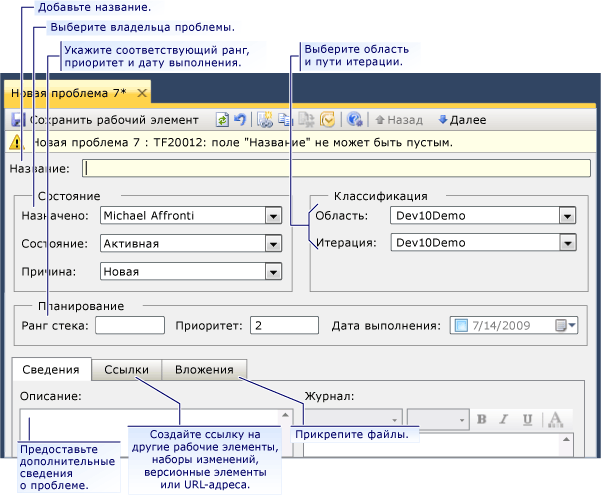Switch to the Ссылки tab

tap(126, 370)
